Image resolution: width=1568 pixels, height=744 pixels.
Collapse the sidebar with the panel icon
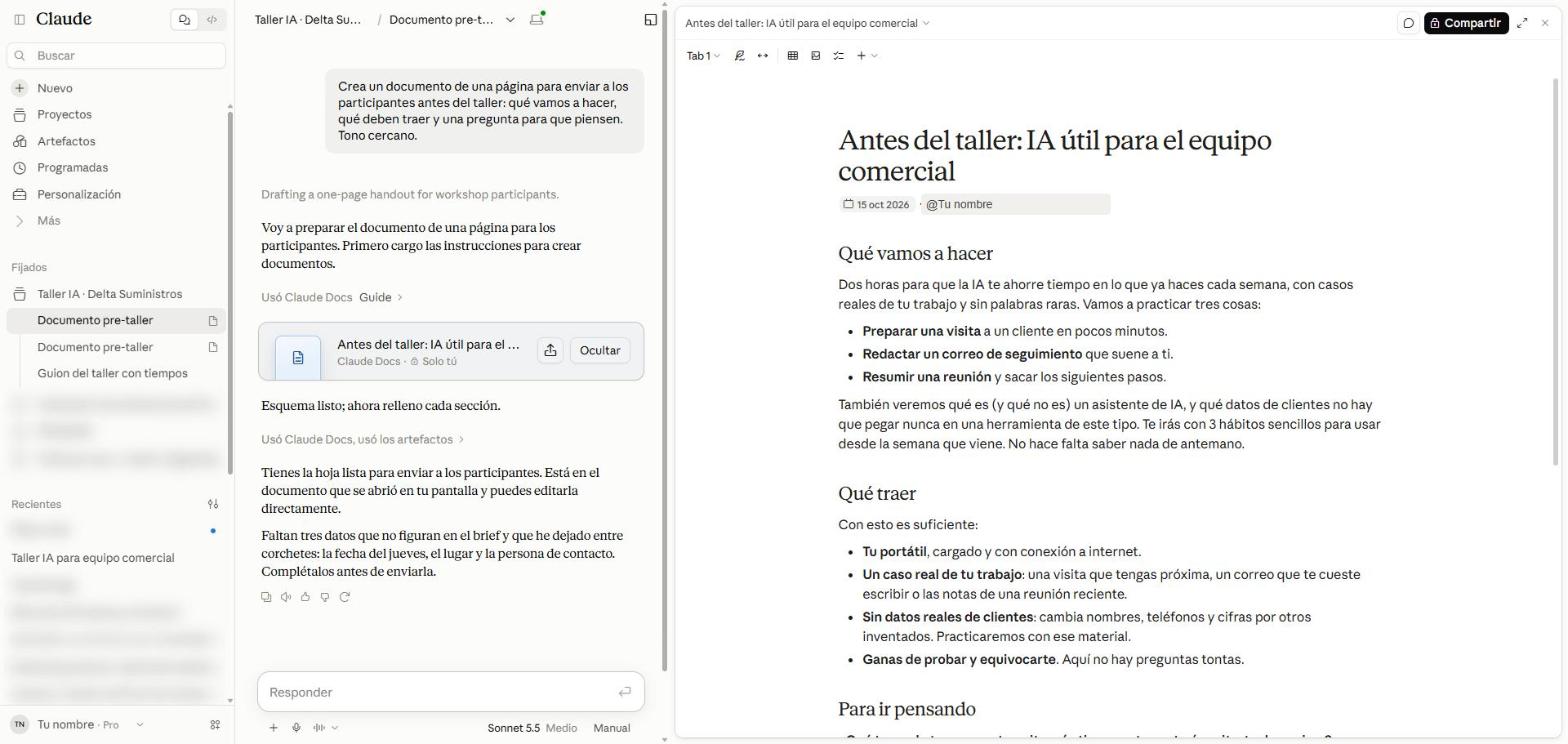19,19
